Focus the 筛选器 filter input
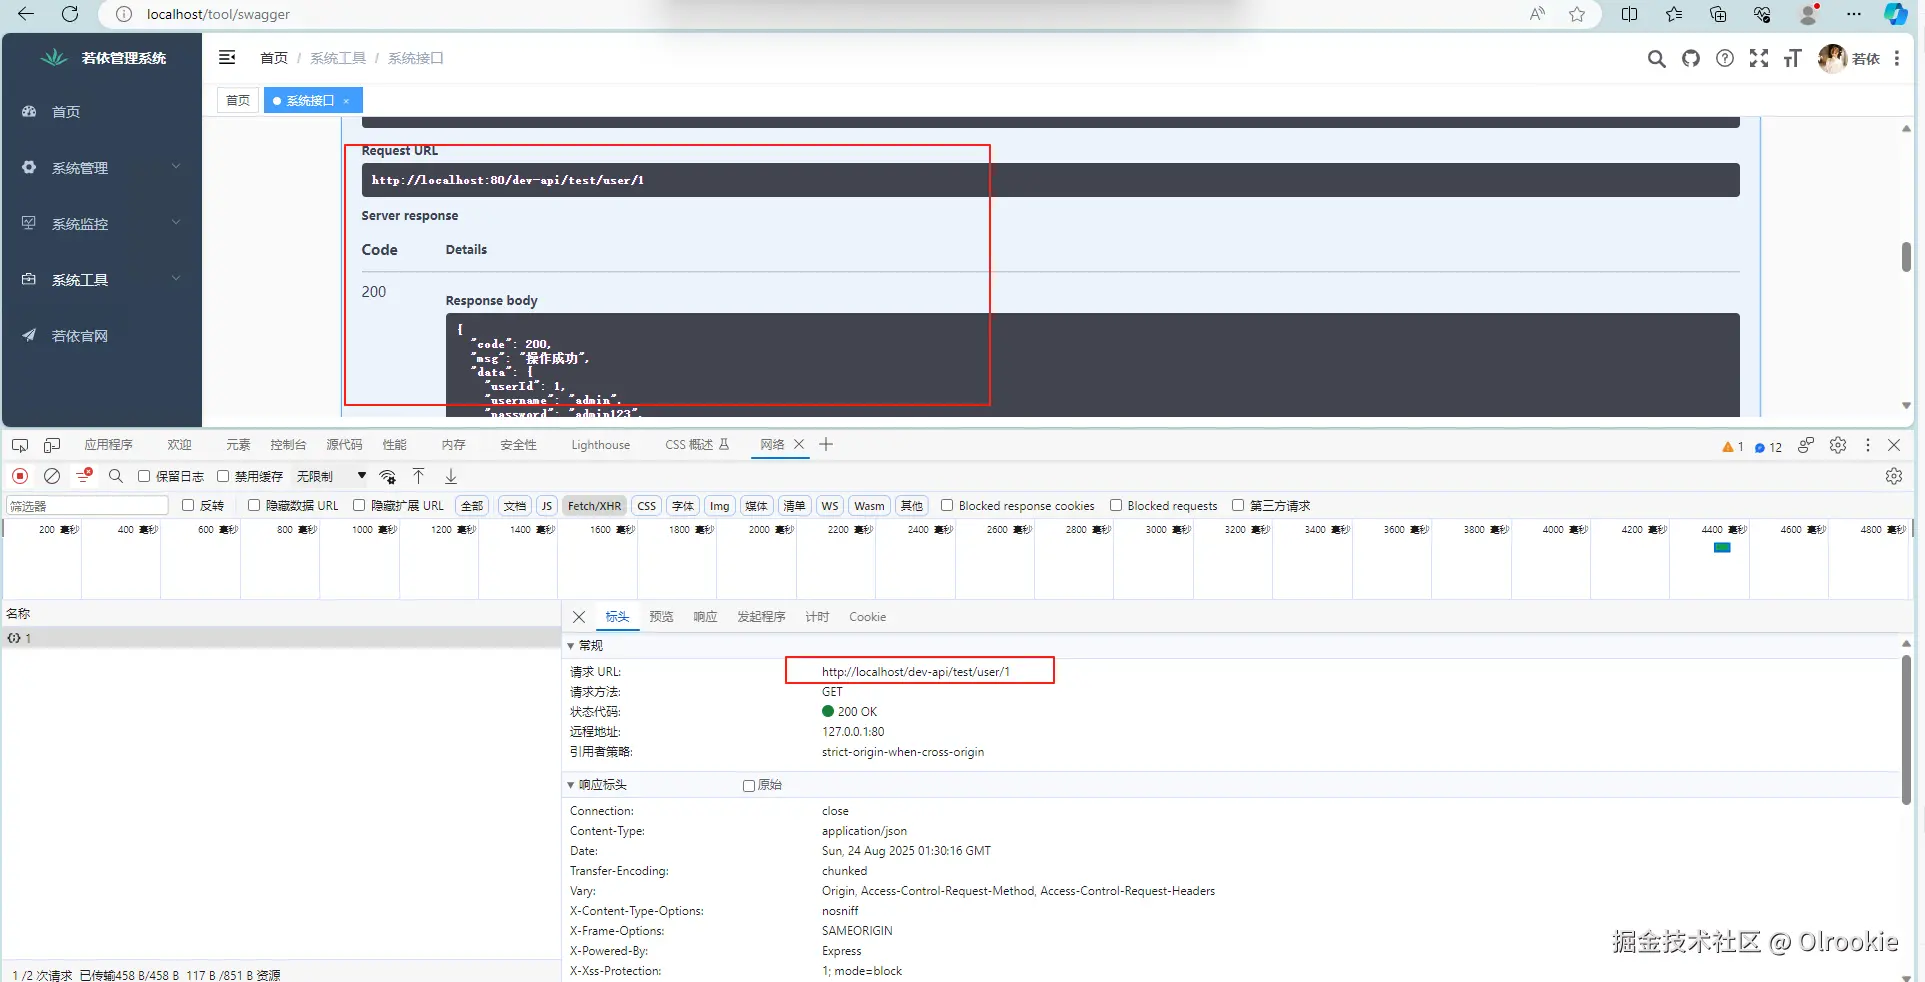Image resolution: width=1925 pixels, height=982 pixels. 87,505
